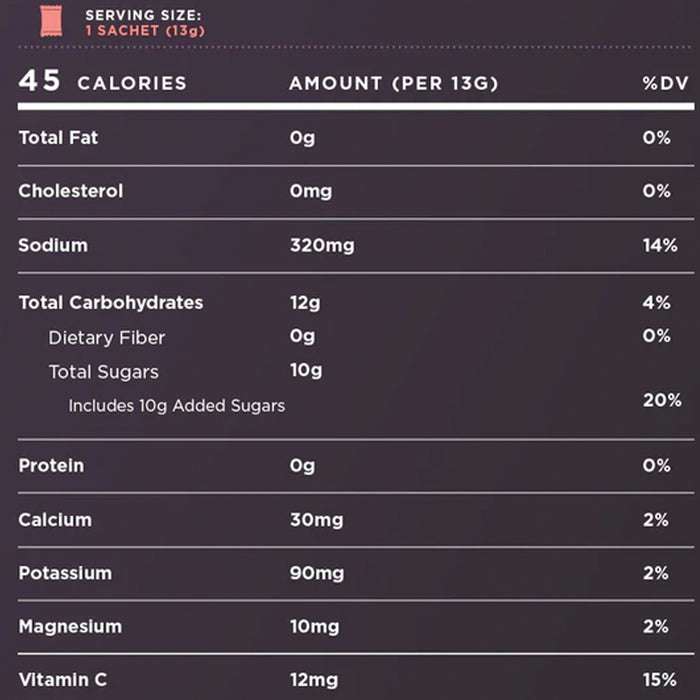Click the "%DV" column header
Screen dimensions: 700x700
tap(666, 83)
